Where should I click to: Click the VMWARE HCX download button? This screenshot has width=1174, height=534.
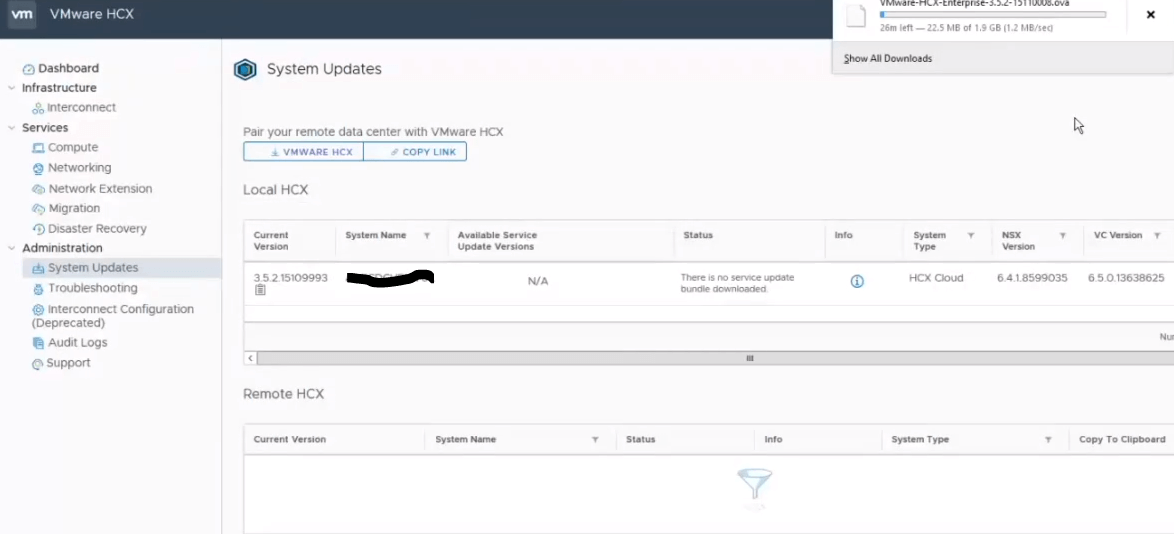point(303,152)
